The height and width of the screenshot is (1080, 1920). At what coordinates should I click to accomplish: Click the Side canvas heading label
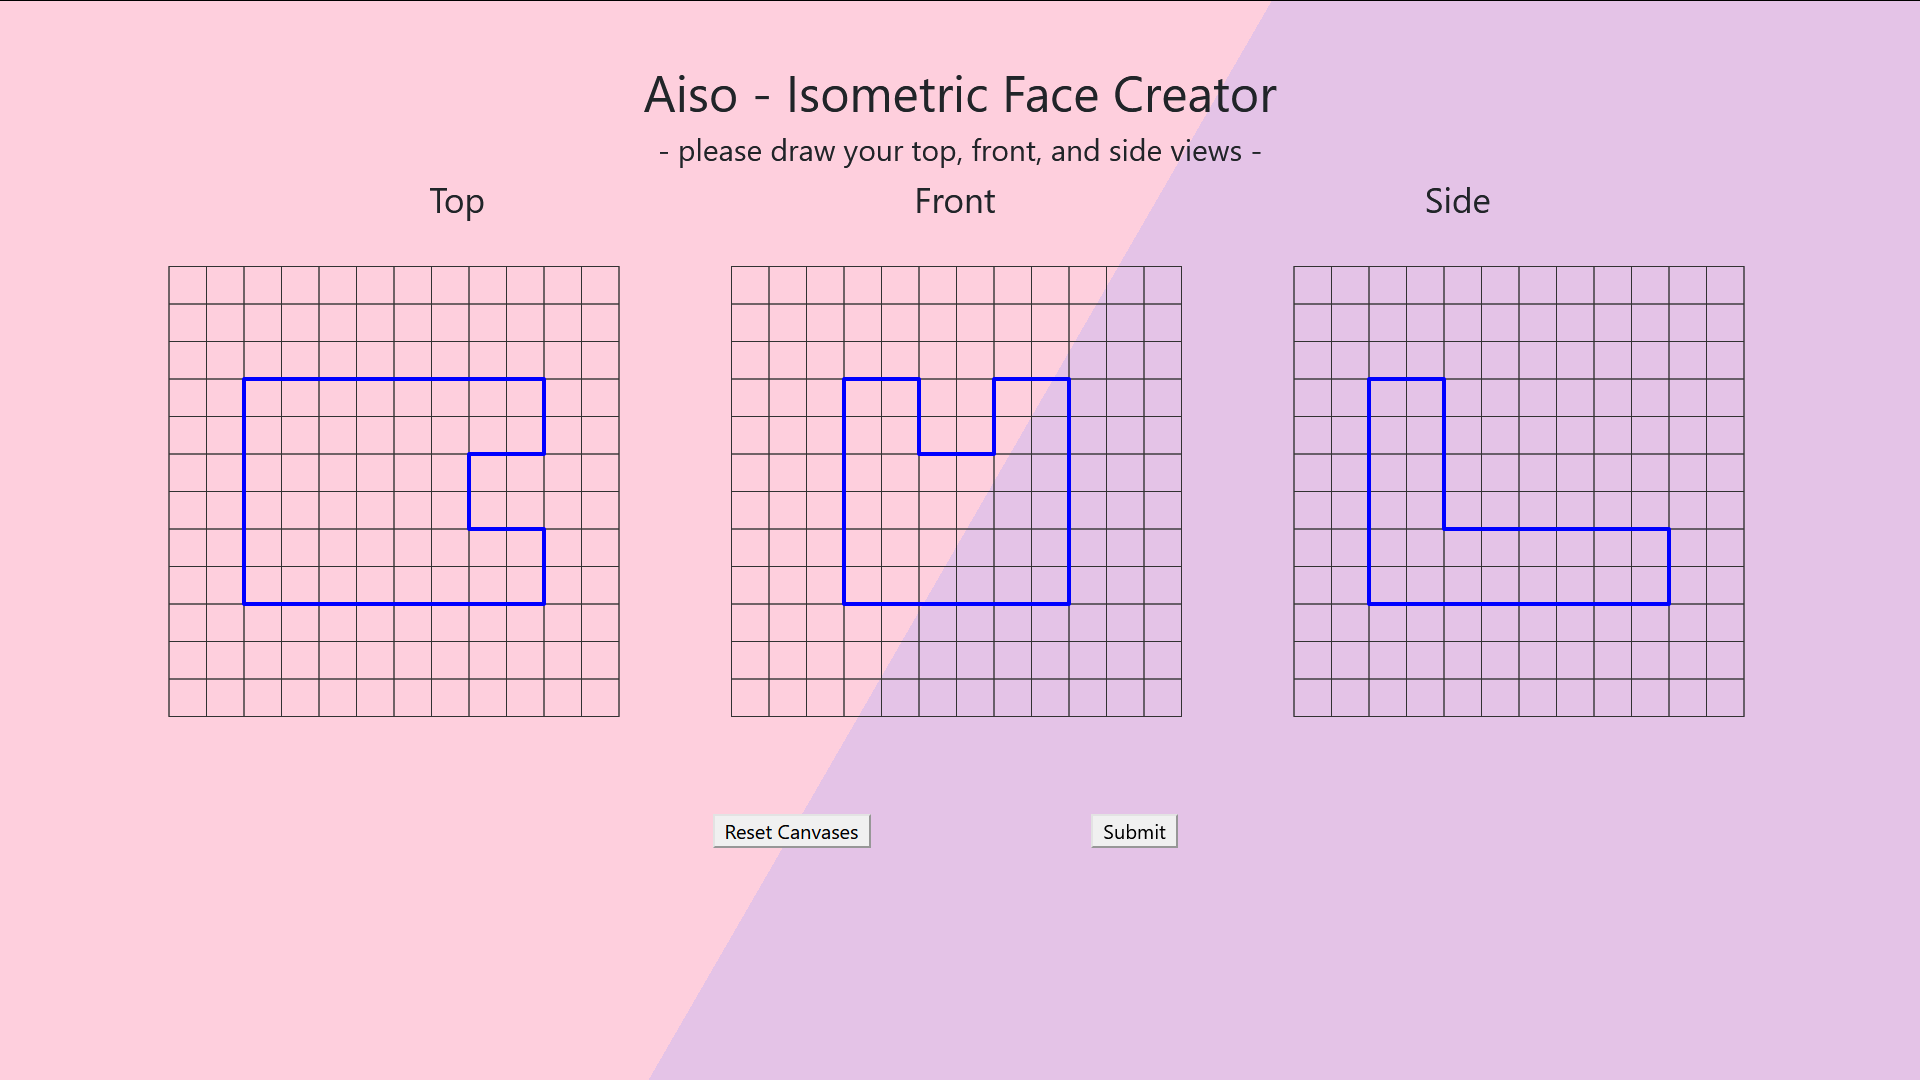pos(1457,202)
